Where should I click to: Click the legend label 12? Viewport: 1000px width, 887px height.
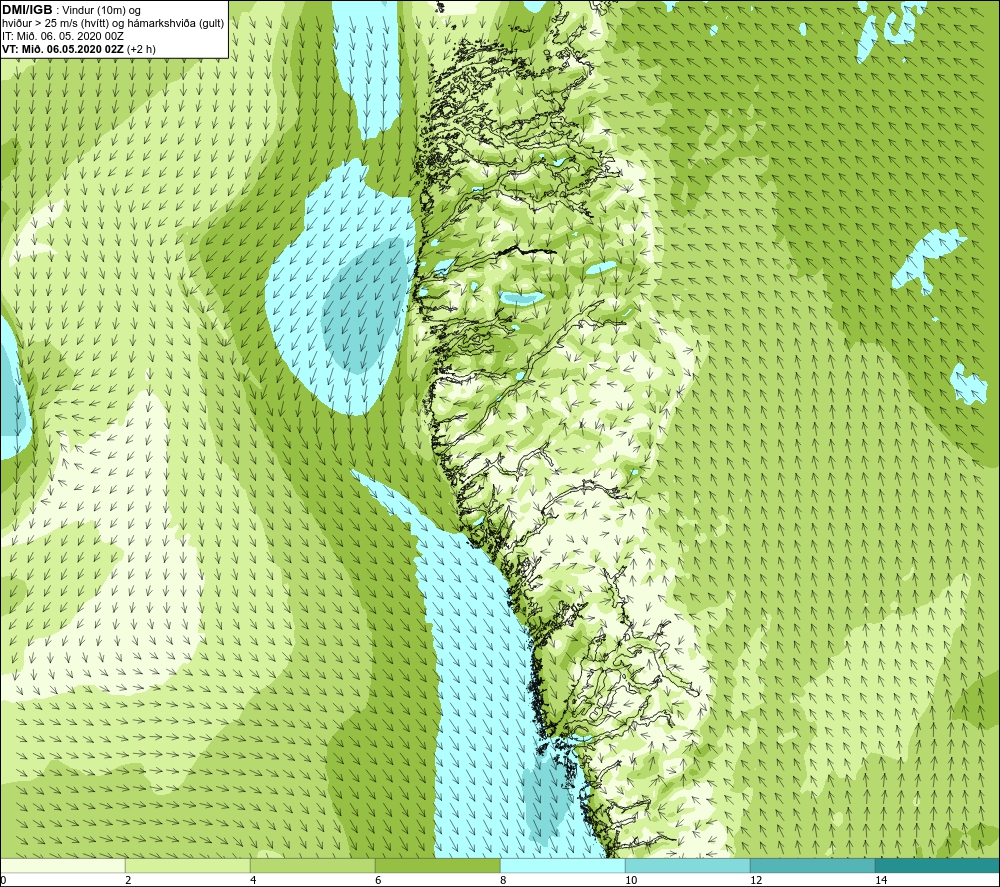pos(756,880)
